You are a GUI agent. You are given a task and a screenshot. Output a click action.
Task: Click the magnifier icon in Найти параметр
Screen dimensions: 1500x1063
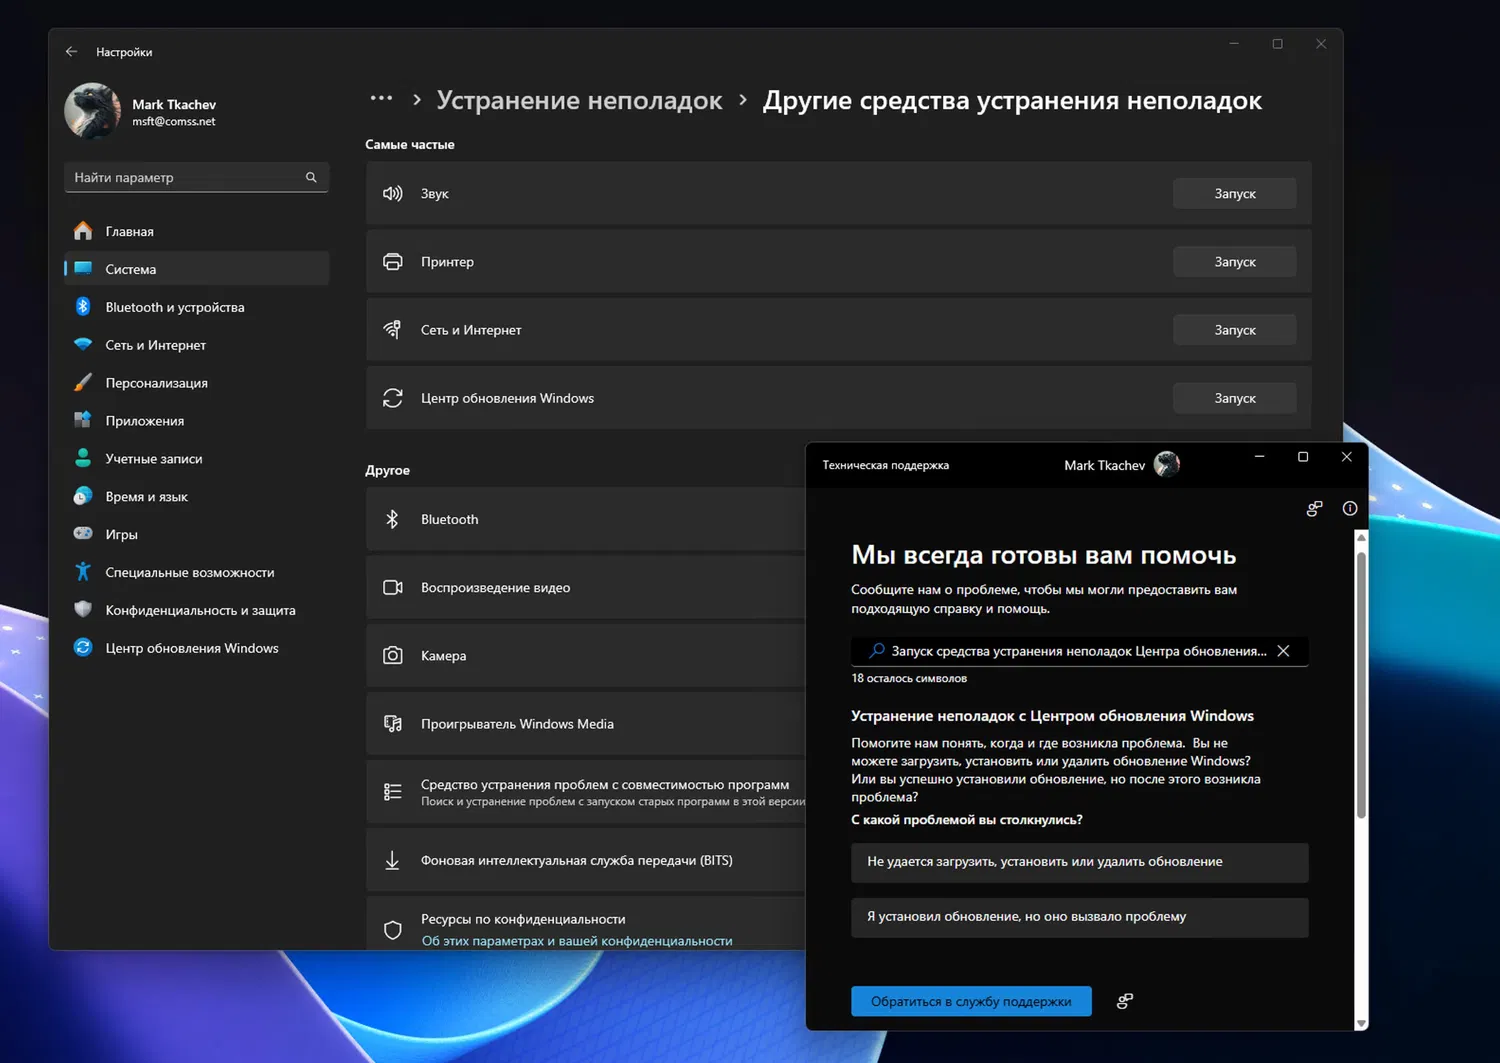311,177
